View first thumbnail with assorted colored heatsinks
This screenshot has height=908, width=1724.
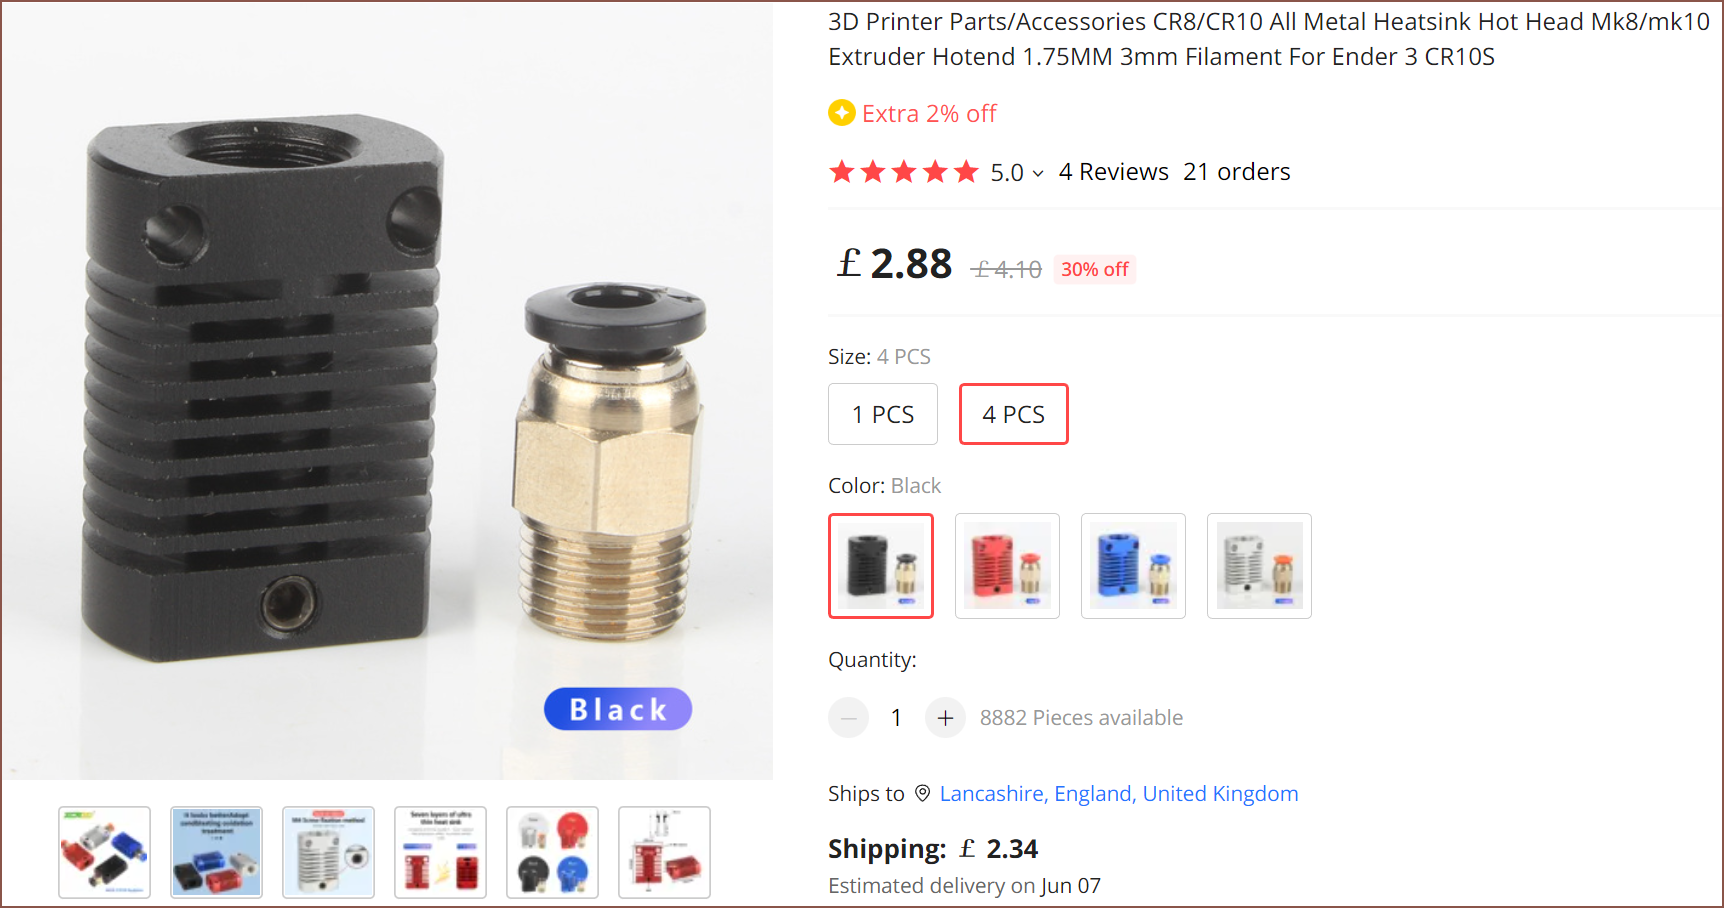point(104,852)
